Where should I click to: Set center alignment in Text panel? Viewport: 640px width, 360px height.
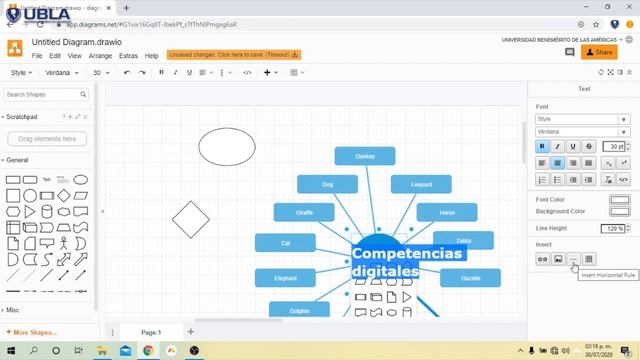click(x=558, y=163)
